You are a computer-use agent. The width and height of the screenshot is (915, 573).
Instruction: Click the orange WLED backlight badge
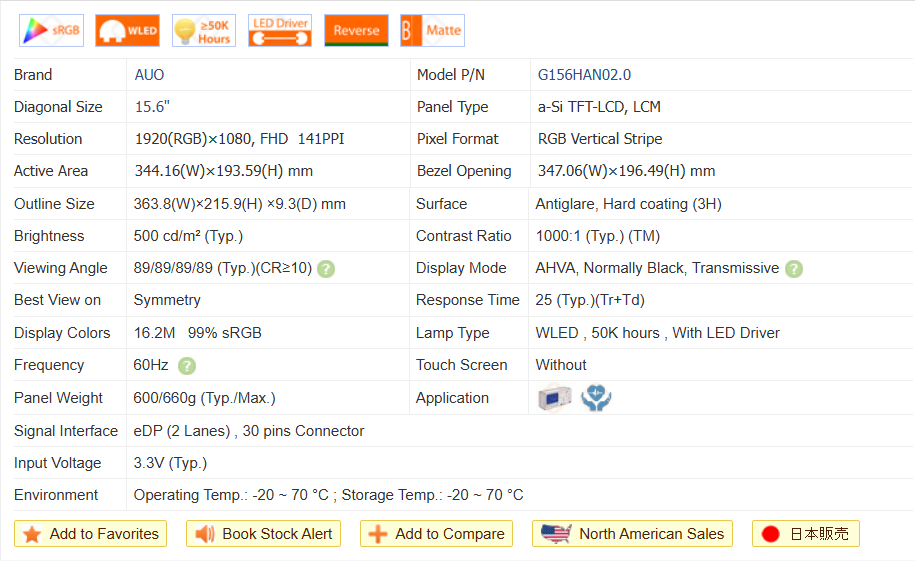point(127,31)
